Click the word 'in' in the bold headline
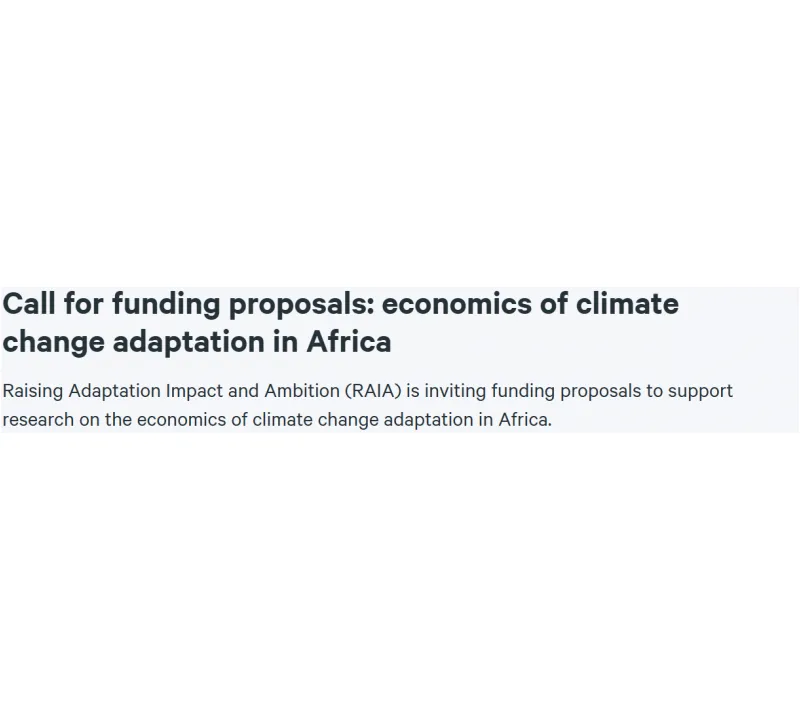Screen dimensions: 800x720 pyautogui.click(x=285, y=342)
